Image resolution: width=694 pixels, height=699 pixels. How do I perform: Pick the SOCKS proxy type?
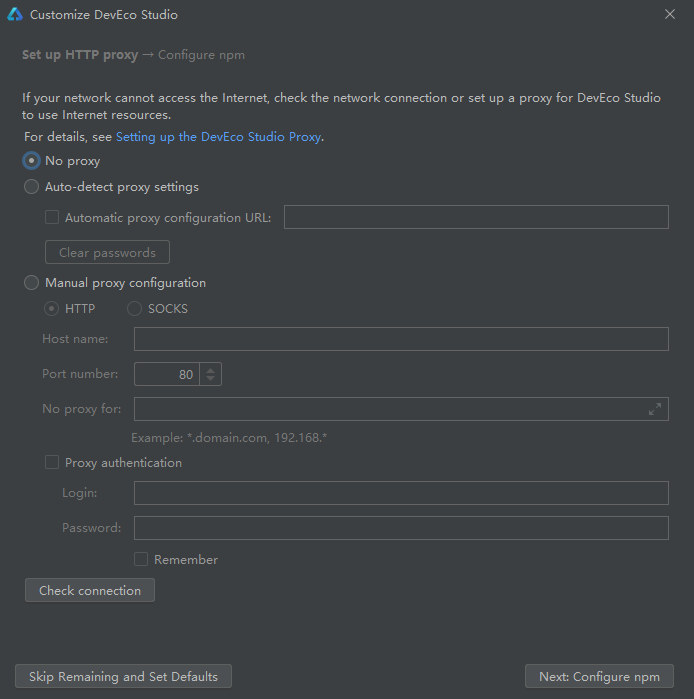click(134, 308)
